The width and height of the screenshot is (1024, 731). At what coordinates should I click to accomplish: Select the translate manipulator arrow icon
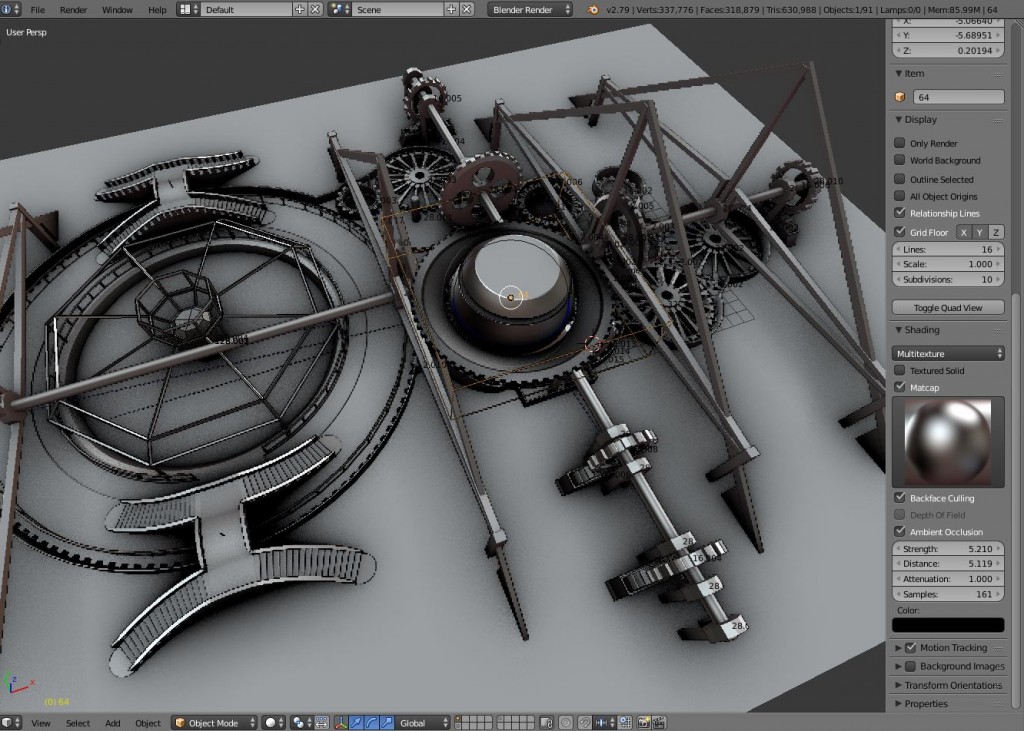pos(356,723)
